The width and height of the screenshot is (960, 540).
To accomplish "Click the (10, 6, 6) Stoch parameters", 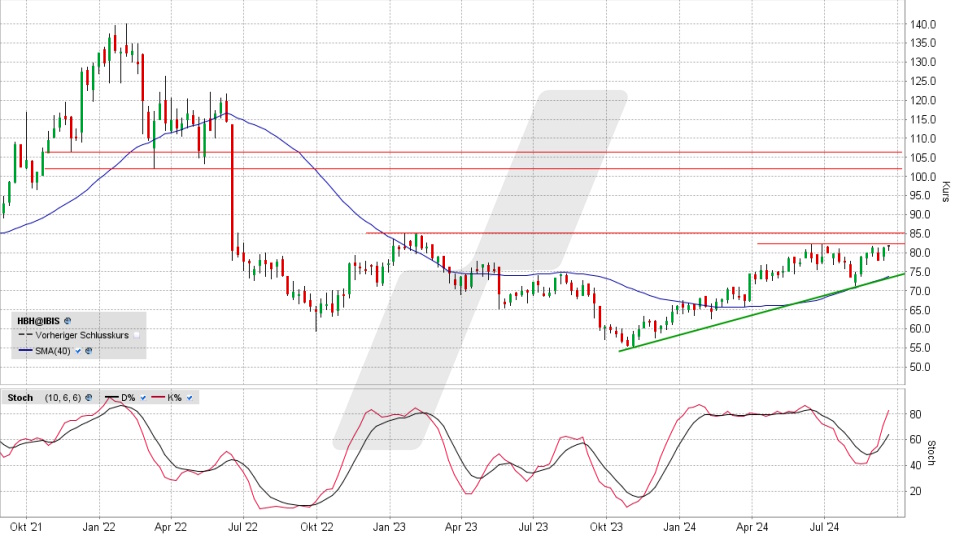I will coord(62,398).
